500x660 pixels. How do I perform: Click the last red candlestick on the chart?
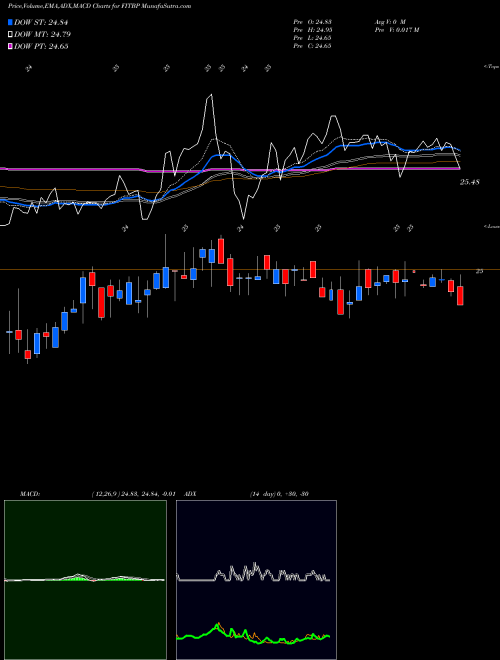(460, 295)
